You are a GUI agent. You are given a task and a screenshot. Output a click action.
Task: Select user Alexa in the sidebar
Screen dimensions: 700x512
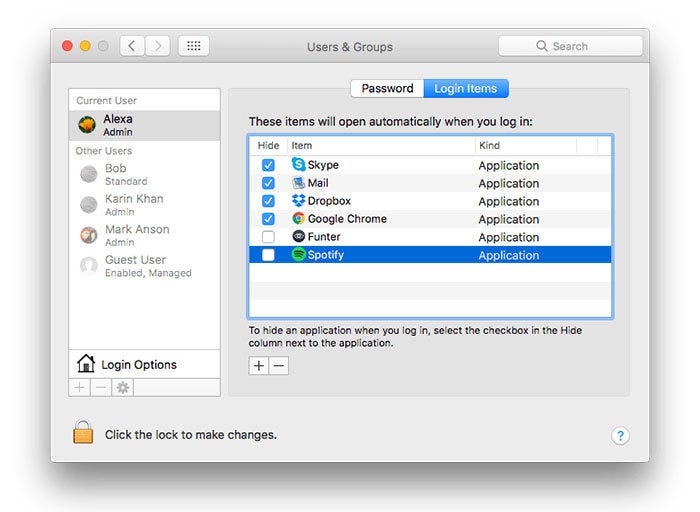[x=144, y=125]
